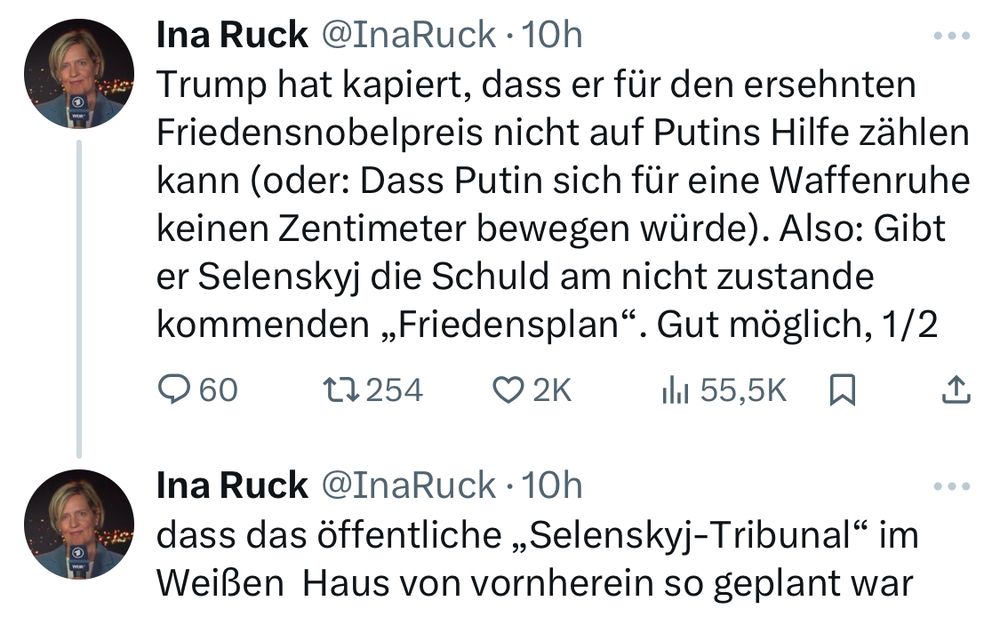Viewport: 1000px width, 618px height.
Task: Click the 10h timestamp on the "Selenskyj-Tribunal" tweet
Action: [x=553, y=486]
